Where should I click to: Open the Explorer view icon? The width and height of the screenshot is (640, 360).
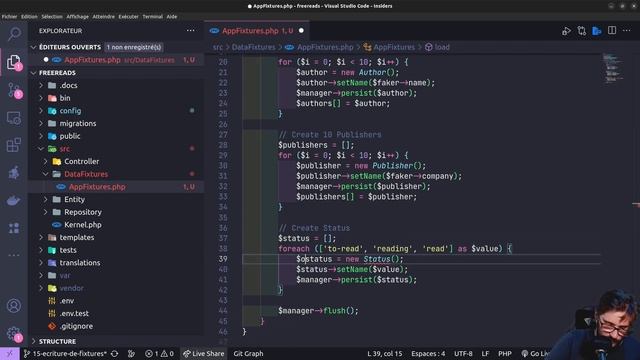pos(14,62)
